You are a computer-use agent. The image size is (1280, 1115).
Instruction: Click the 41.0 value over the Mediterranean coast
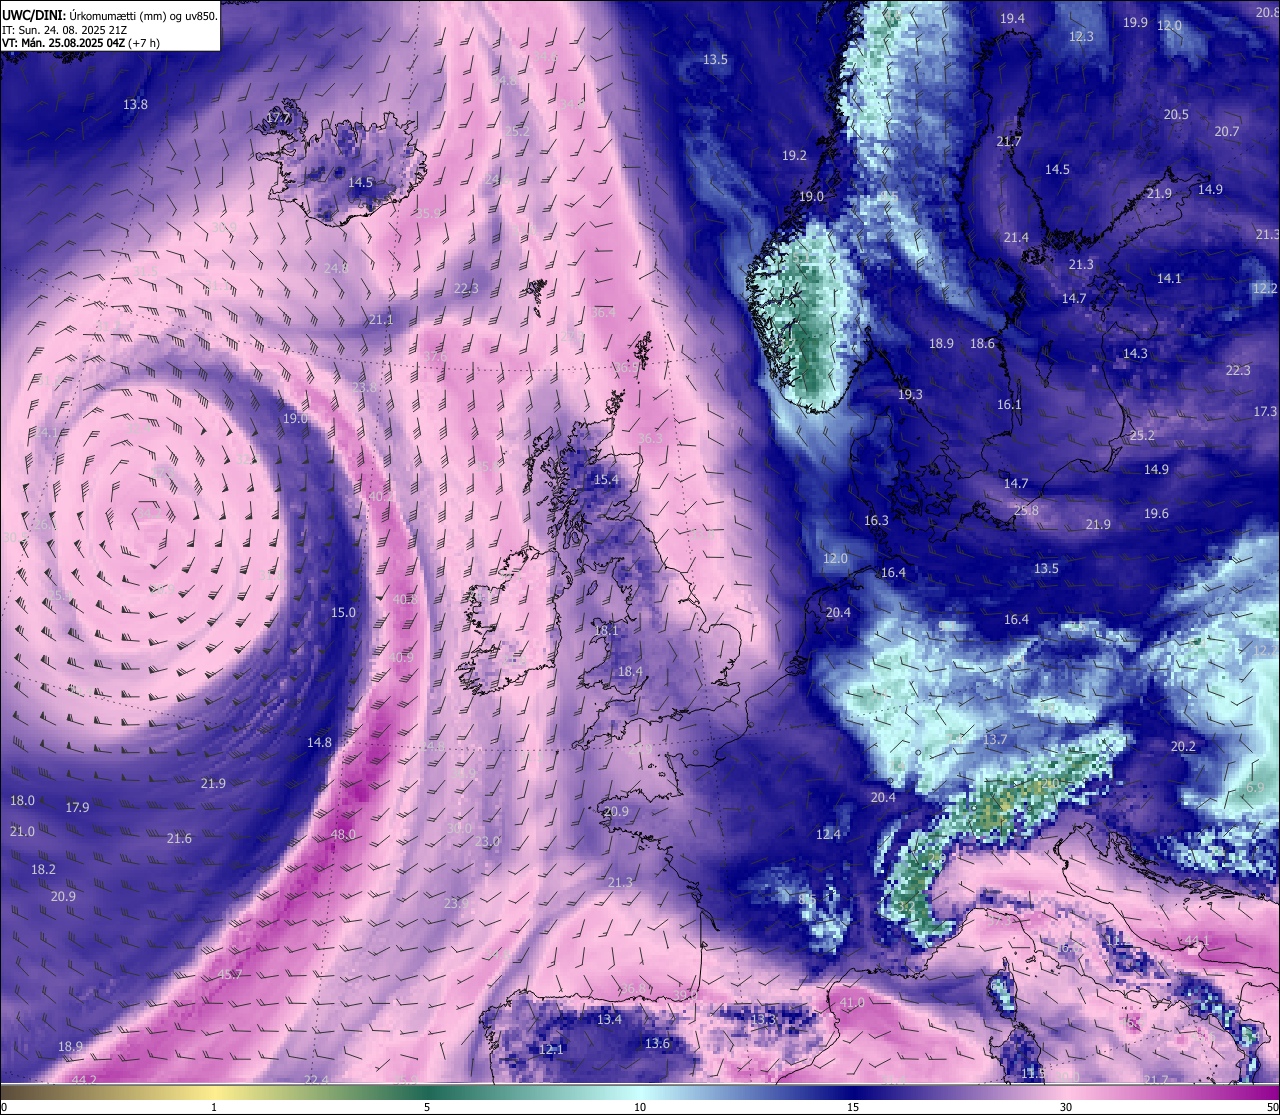coord(852,1002)
